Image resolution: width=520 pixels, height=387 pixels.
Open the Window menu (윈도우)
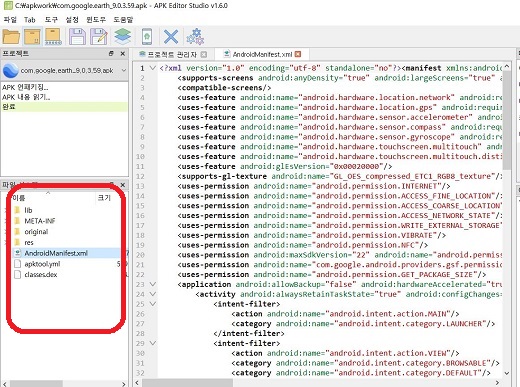(96, 20)
